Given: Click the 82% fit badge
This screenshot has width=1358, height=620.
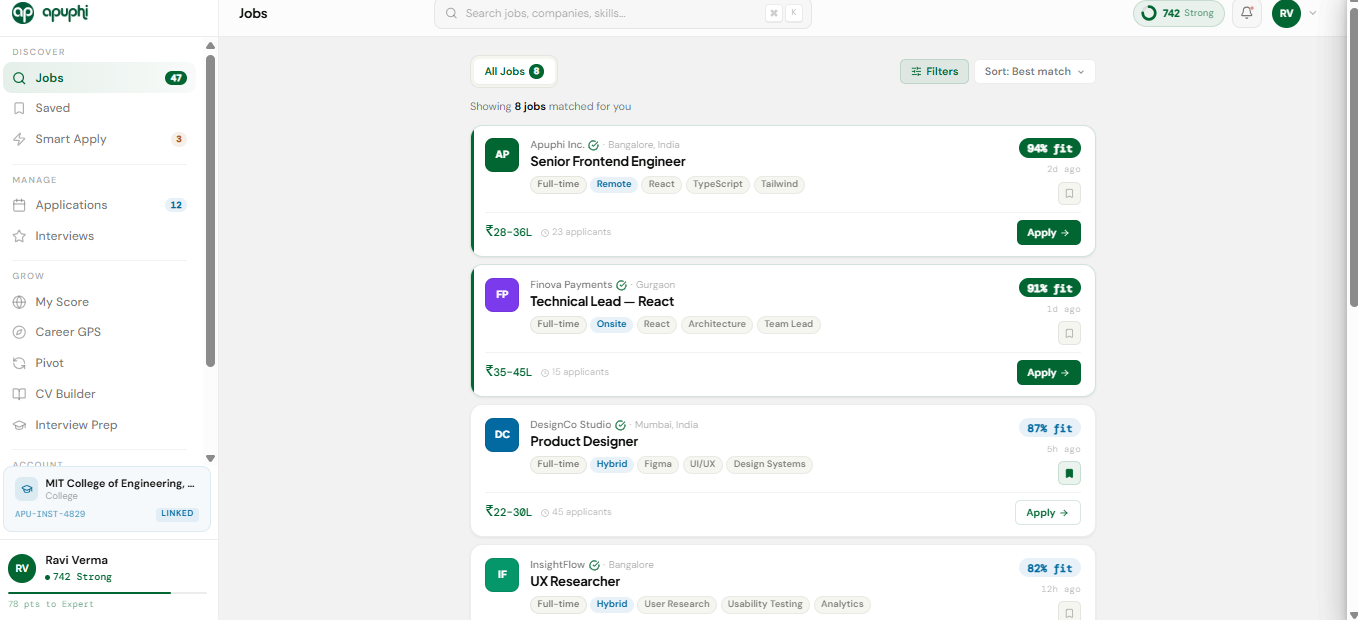Looking at the screenshot, I should pyautogui.click(x=1050, y=568).
